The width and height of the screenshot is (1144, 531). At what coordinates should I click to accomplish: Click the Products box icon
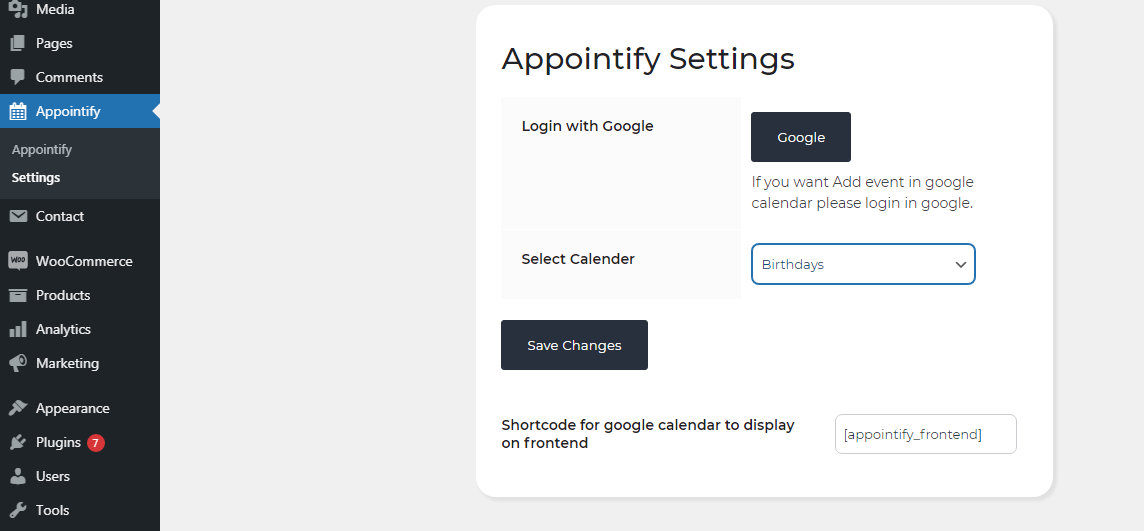pyautogui.click(x=18, y=295)
